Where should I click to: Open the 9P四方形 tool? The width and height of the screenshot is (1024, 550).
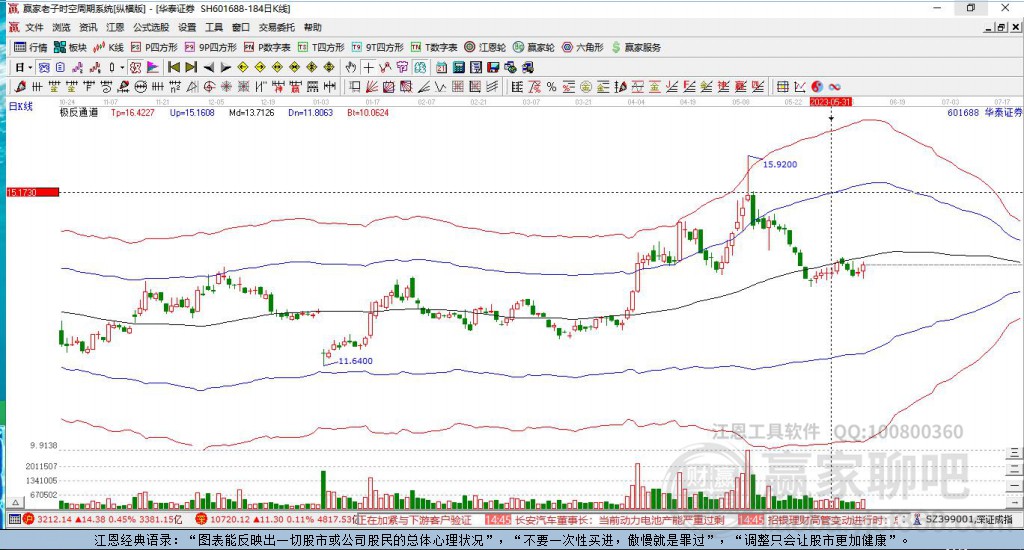pyautogui.click(x=211, y=47)
